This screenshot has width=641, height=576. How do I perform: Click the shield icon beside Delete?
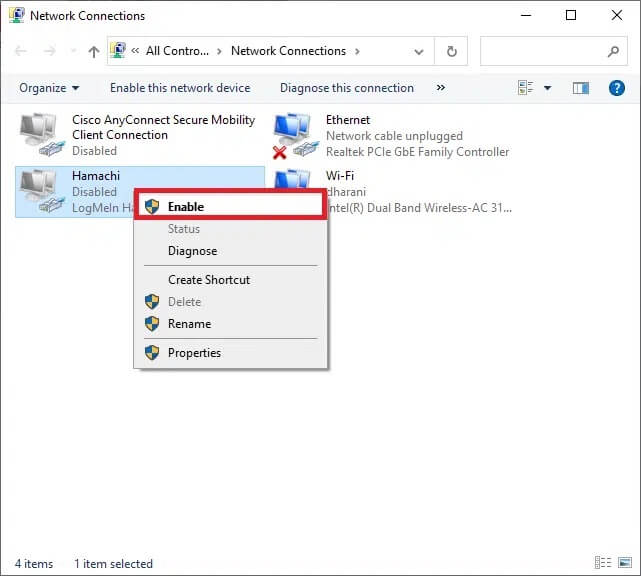[x=152, y=302]
